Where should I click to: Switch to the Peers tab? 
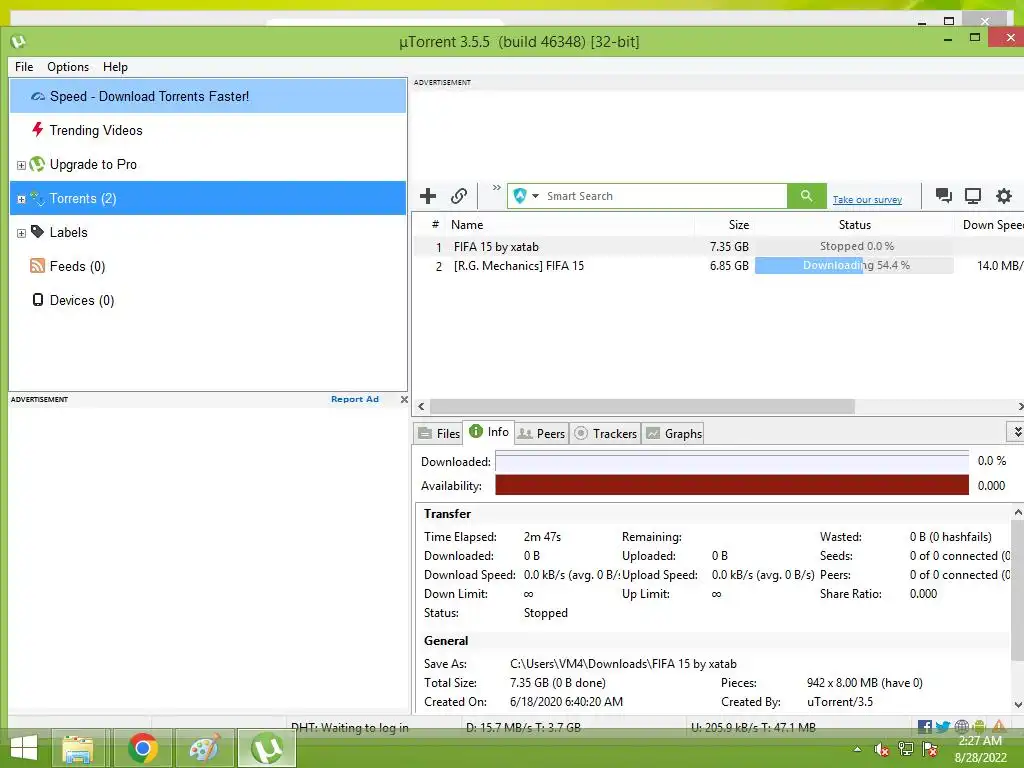coord(541,434)
